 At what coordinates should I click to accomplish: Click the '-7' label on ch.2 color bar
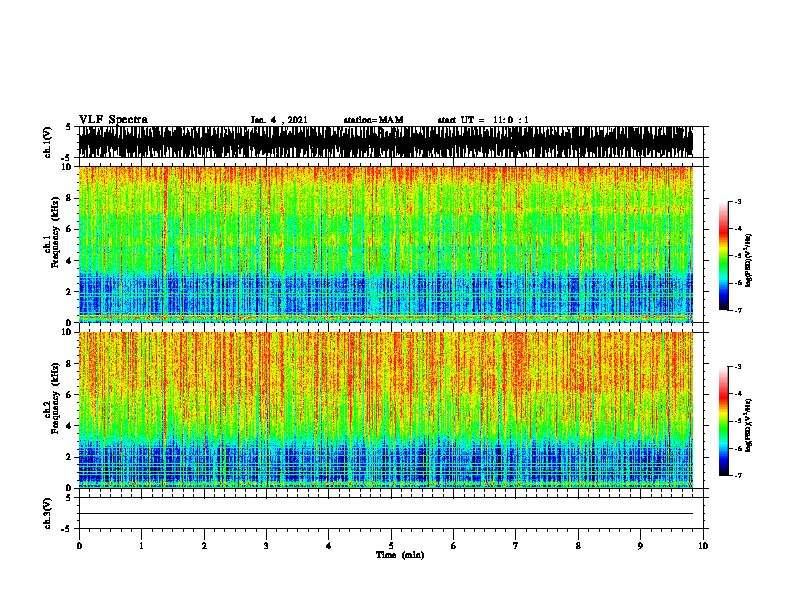coord(738,475)
